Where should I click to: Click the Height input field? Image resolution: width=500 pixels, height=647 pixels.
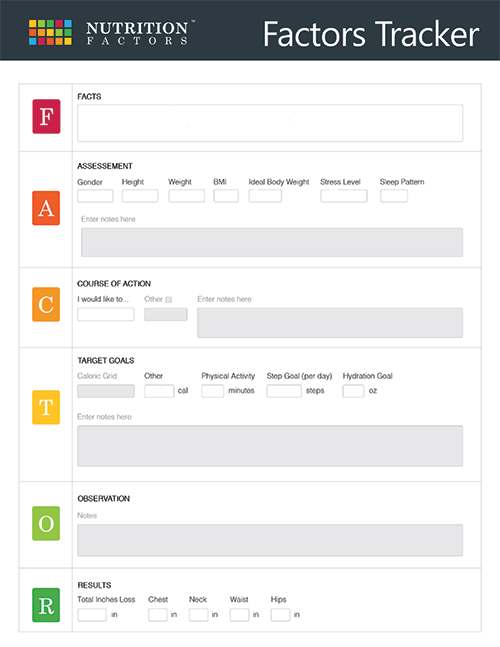point(140,196)
